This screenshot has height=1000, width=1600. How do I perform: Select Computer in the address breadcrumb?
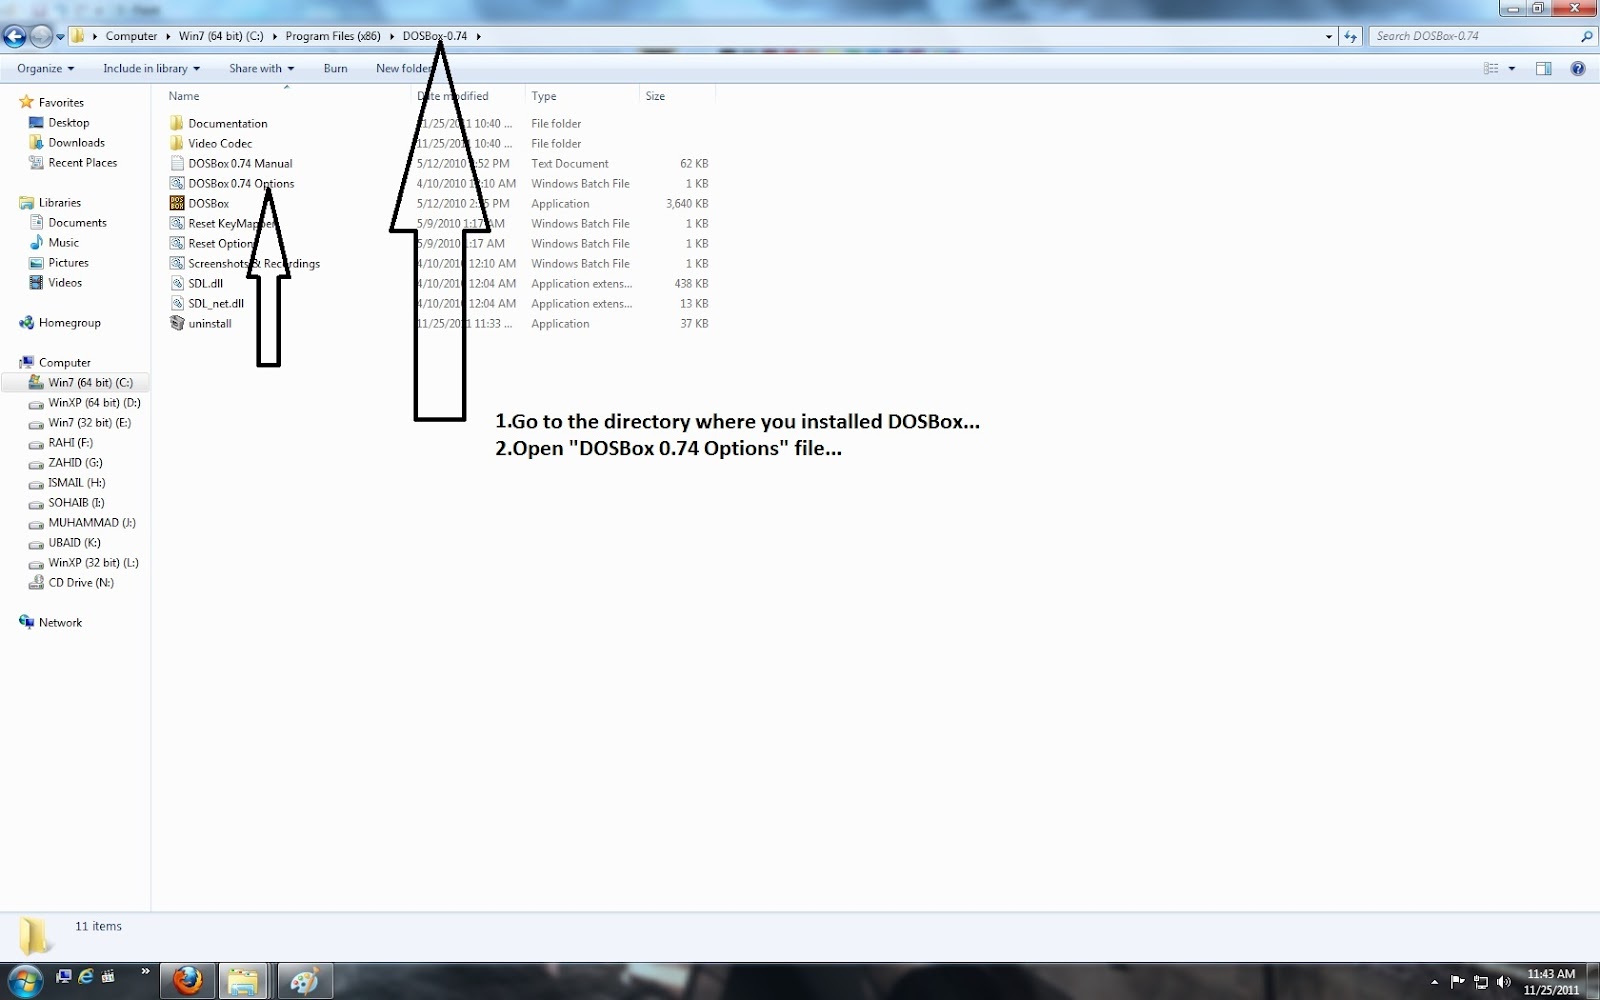click(x=131, y=36)
